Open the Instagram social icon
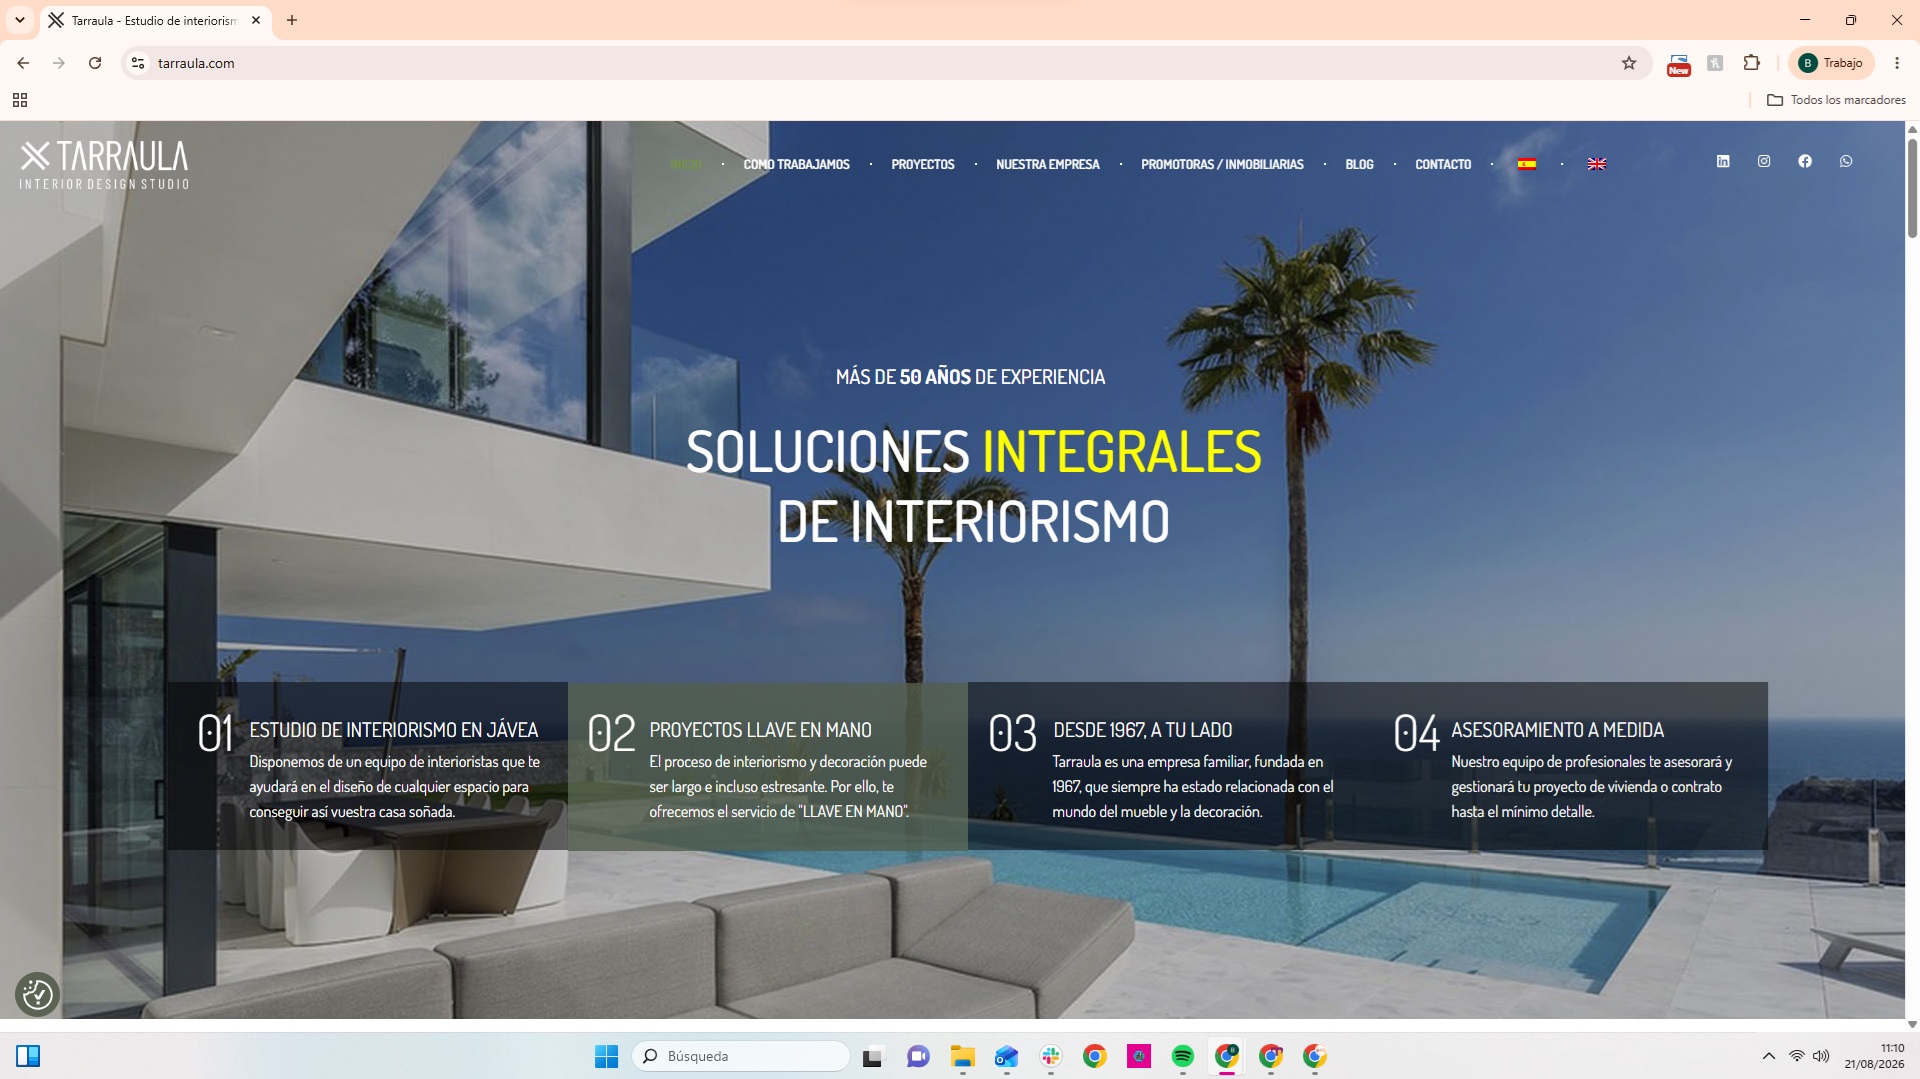The image size is (1920, 1079). tap(1764, 161)
